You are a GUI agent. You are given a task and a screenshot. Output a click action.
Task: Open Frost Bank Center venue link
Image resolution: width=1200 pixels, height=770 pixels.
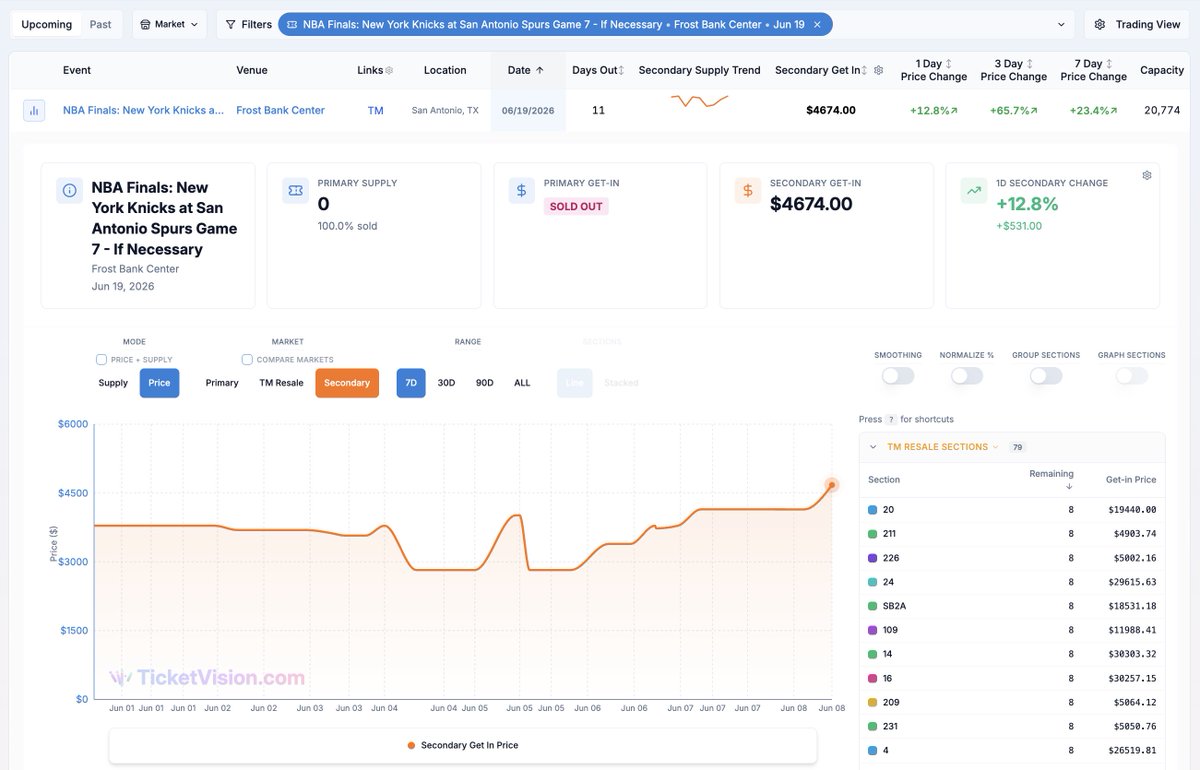point(280,111)
